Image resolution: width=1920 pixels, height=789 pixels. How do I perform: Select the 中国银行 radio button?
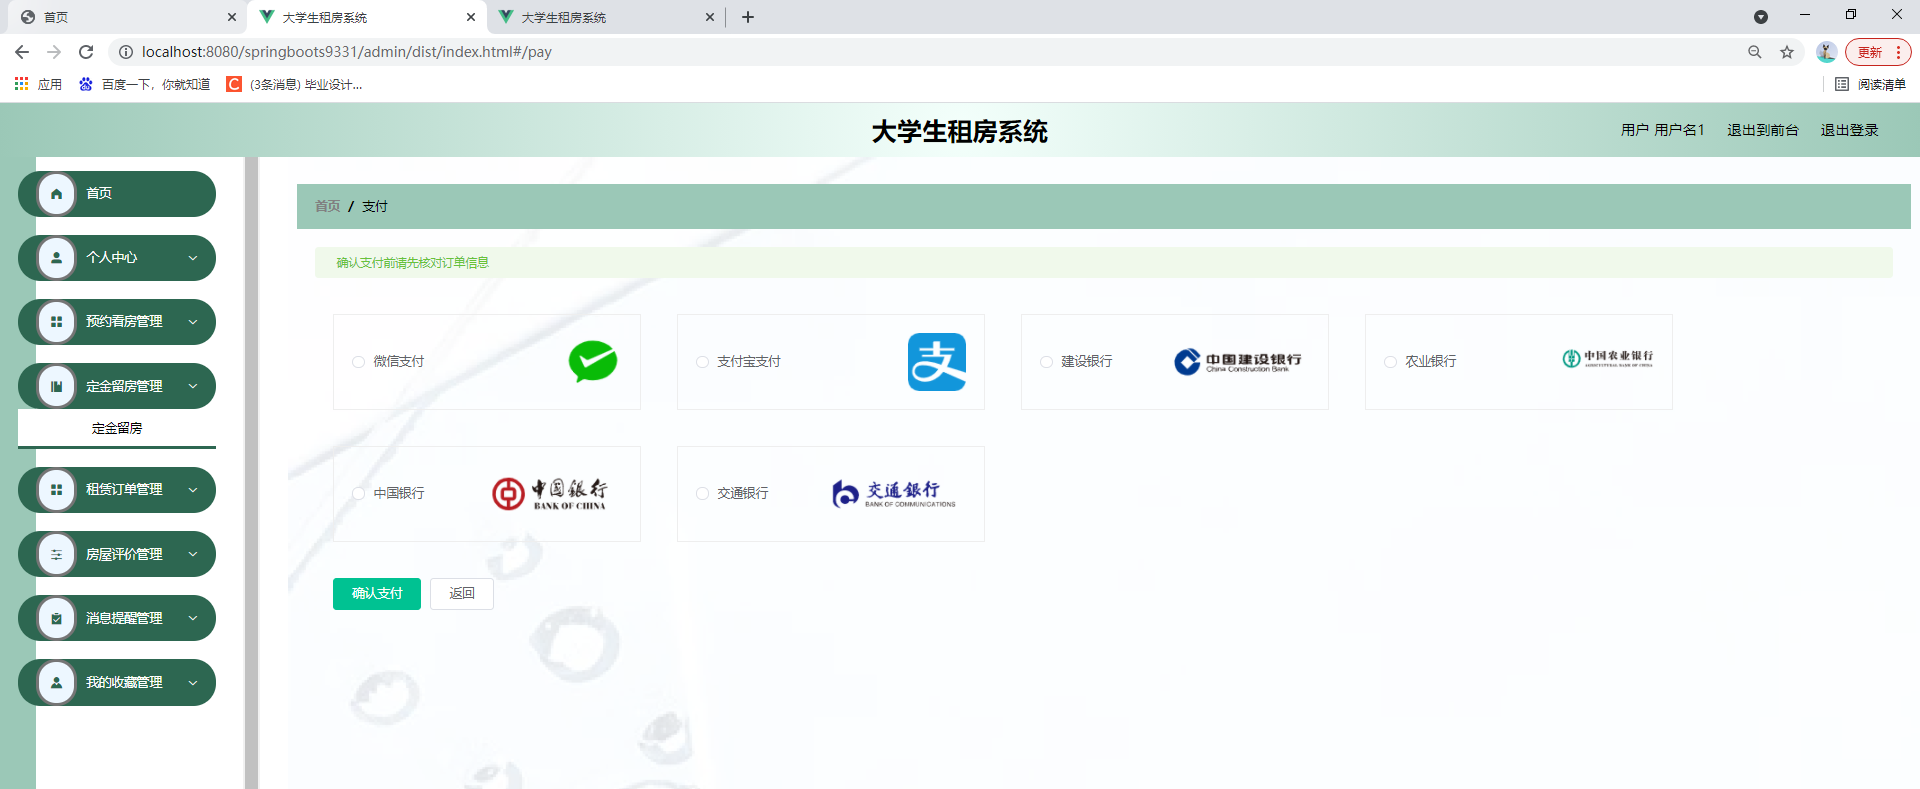point(358,494)
